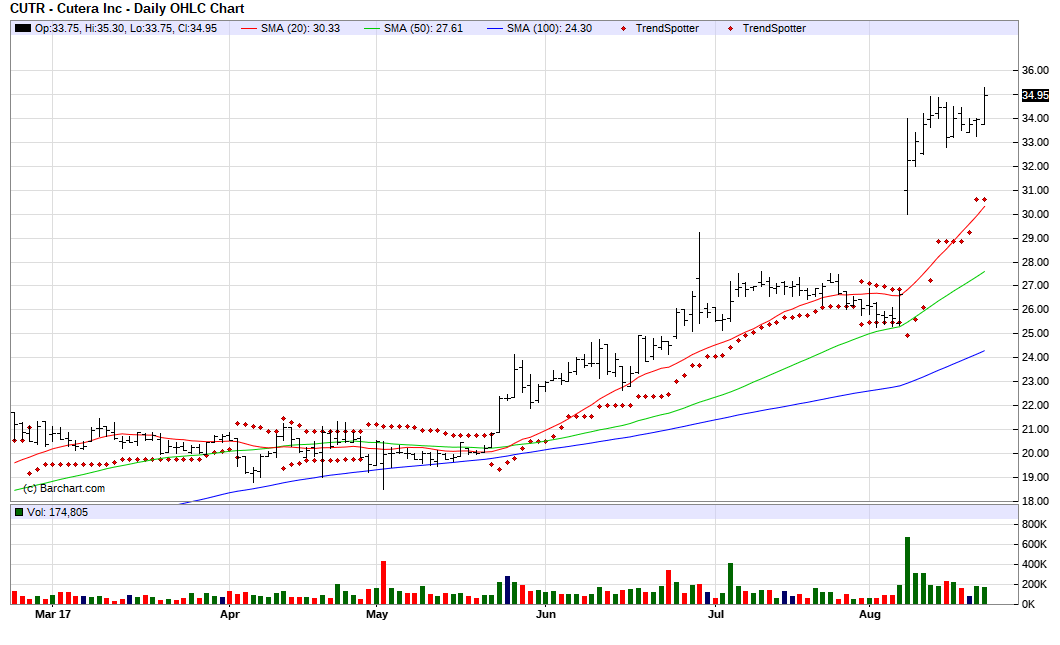Click the Jul date axis label
Image resolution: width=1060 pixels, height=645 pixels.
pos(715,615)
